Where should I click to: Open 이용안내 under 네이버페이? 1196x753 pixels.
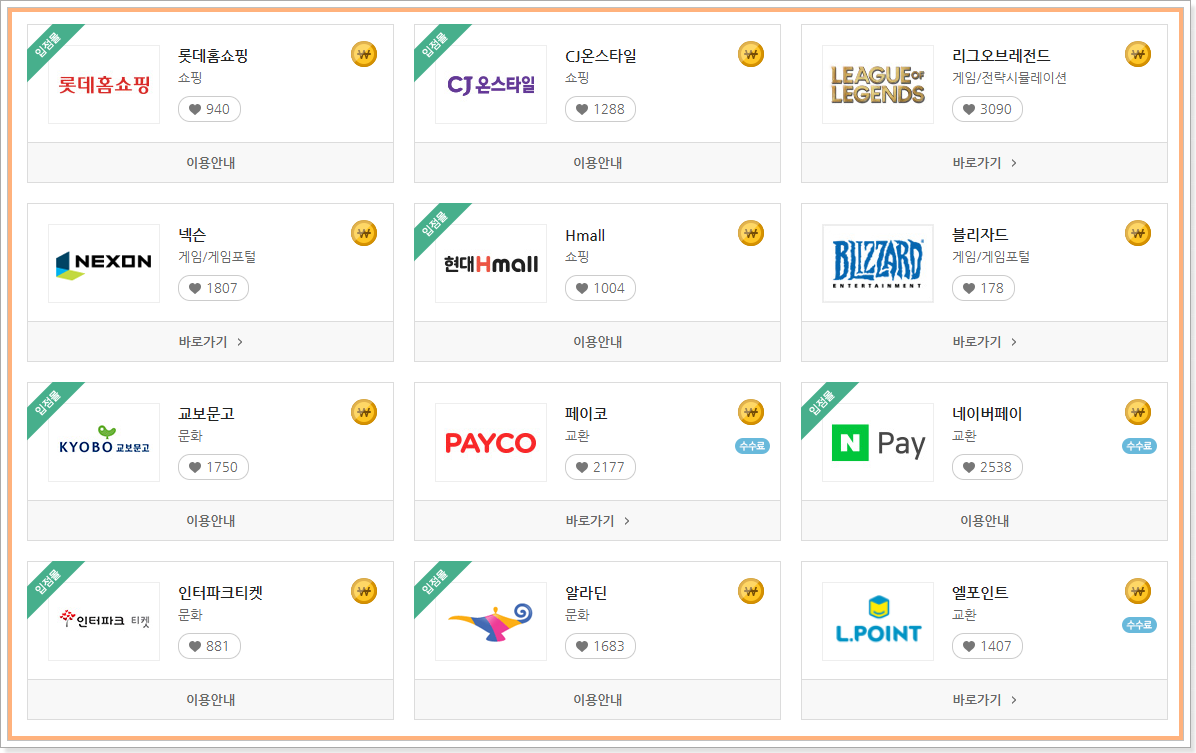click(x=984, y=520)
